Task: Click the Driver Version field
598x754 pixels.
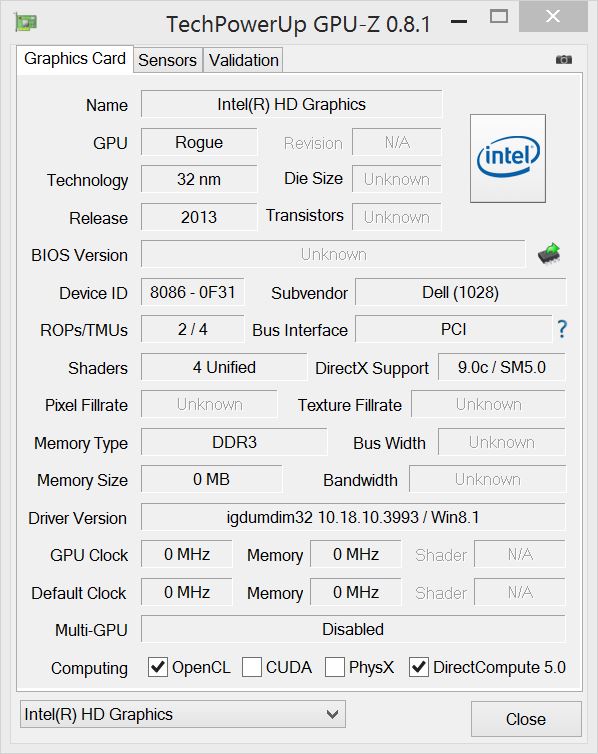Action: [353, 517]
